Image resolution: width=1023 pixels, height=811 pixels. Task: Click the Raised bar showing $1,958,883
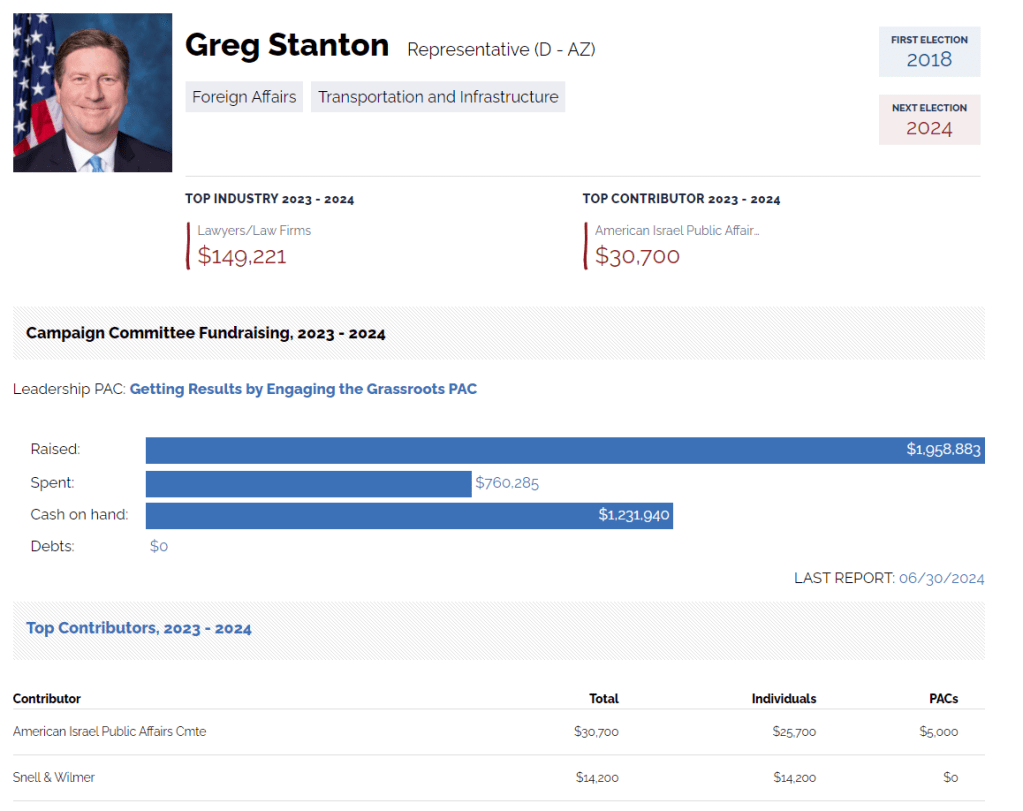point(564,450)
